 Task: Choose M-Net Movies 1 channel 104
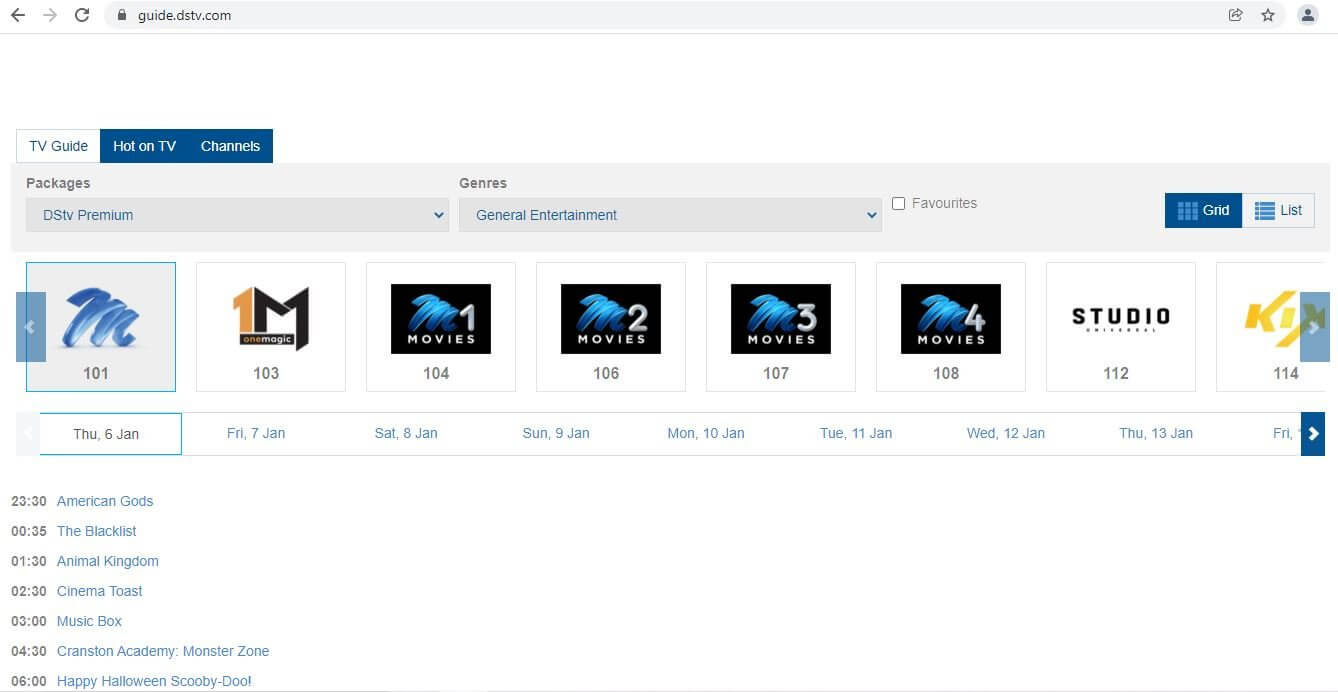pos(441,327)
